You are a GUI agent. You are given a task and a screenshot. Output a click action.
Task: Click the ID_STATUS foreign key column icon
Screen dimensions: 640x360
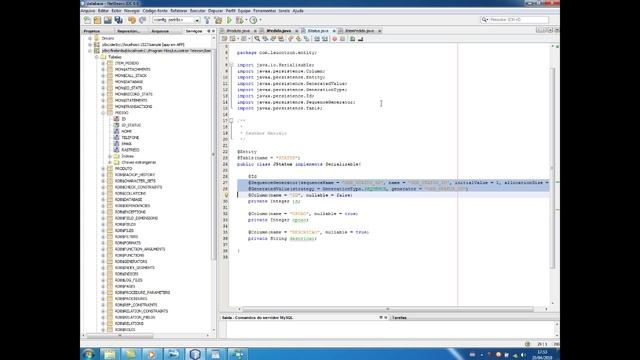(116, 125)
